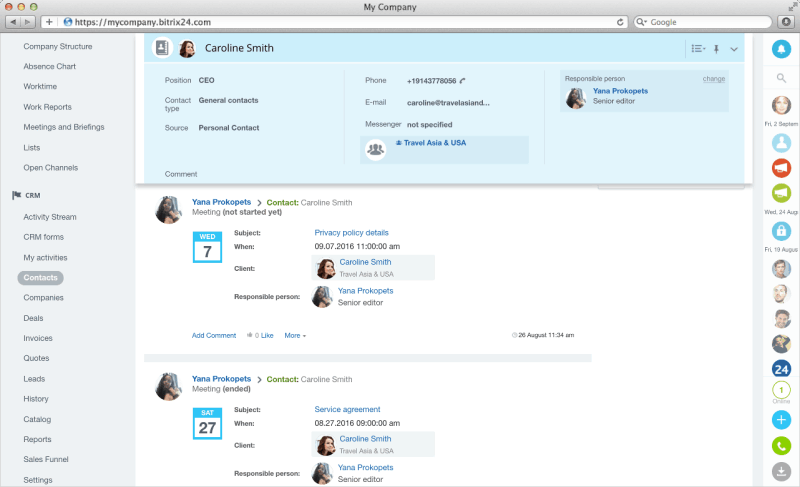The height and width of the screenshot is (487, 800).
Task: Click Caroline Smith client link in first meeting
Action: pos(365,262)
